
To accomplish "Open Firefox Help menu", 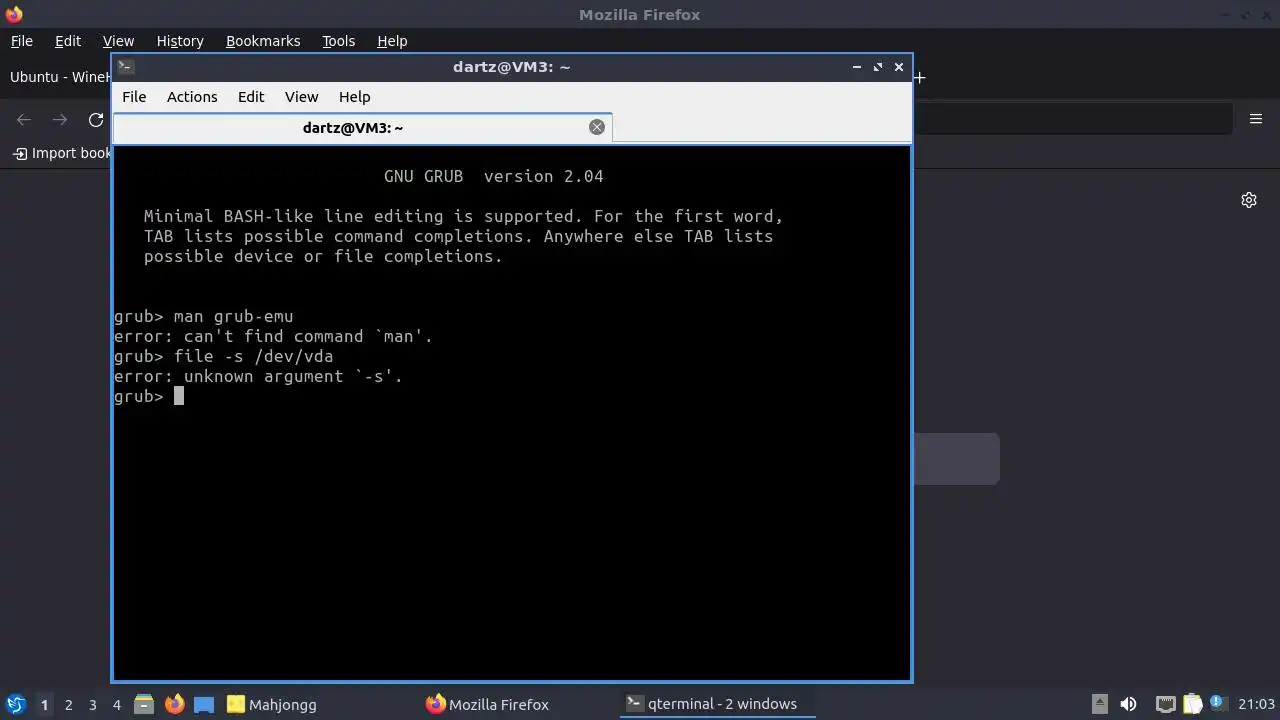I will (x=392, y=41).
